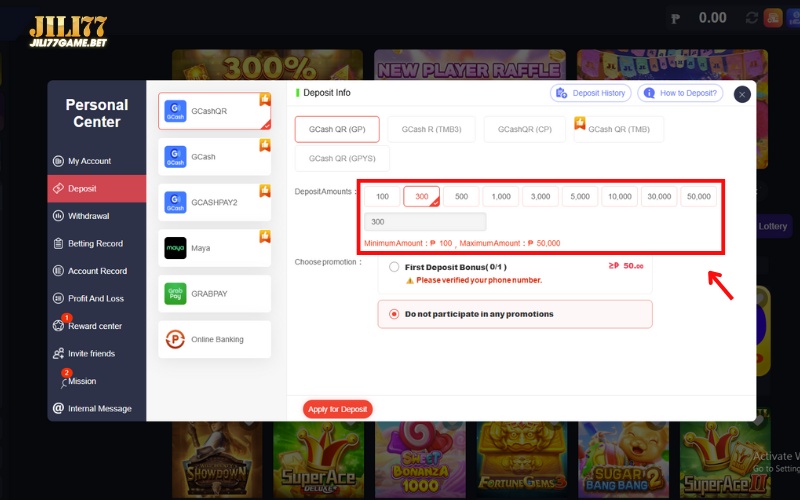Choose the 100 deposit amount
Viewport: 800px width, 500px height.
(x=382, y=196)
